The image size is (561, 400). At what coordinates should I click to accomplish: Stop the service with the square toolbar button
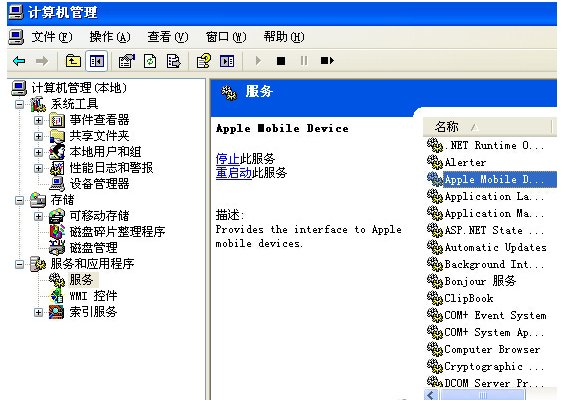coord(281,61)
